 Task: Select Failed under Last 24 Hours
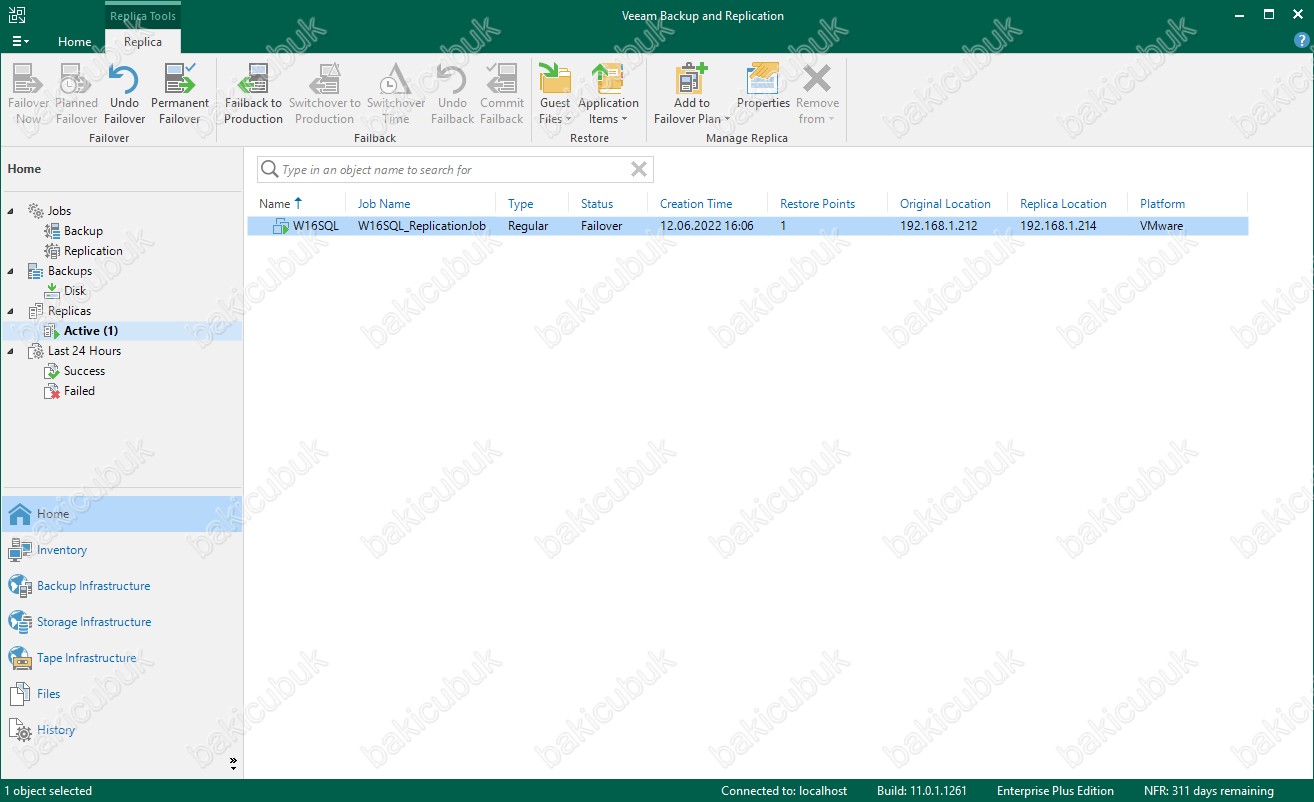point(79,391)
